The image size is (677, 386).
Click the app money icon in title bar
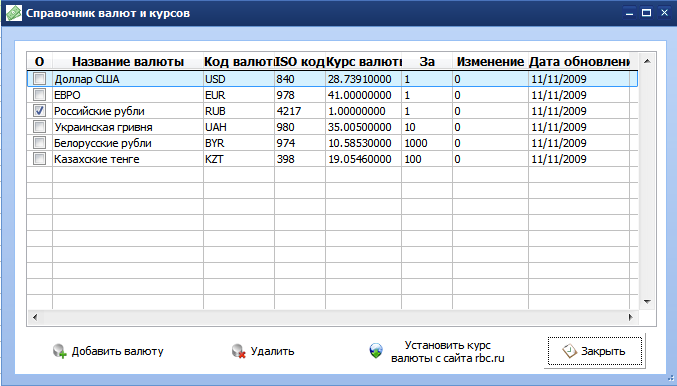(13, 13)
